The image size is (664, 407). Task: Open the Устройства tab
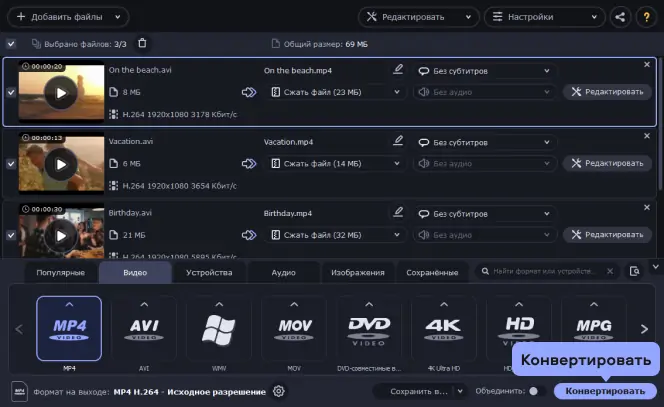(209, 272)
